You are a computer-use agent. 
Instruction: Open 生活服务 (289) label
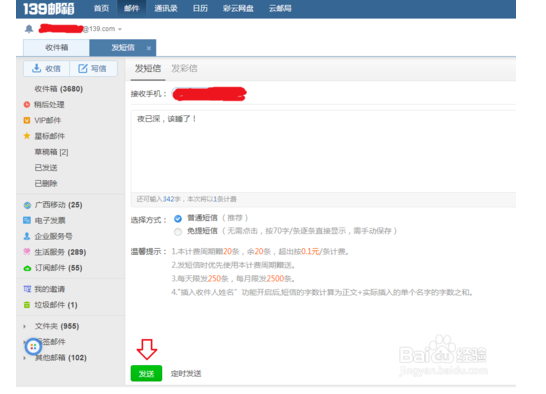[x=60, y=252]
